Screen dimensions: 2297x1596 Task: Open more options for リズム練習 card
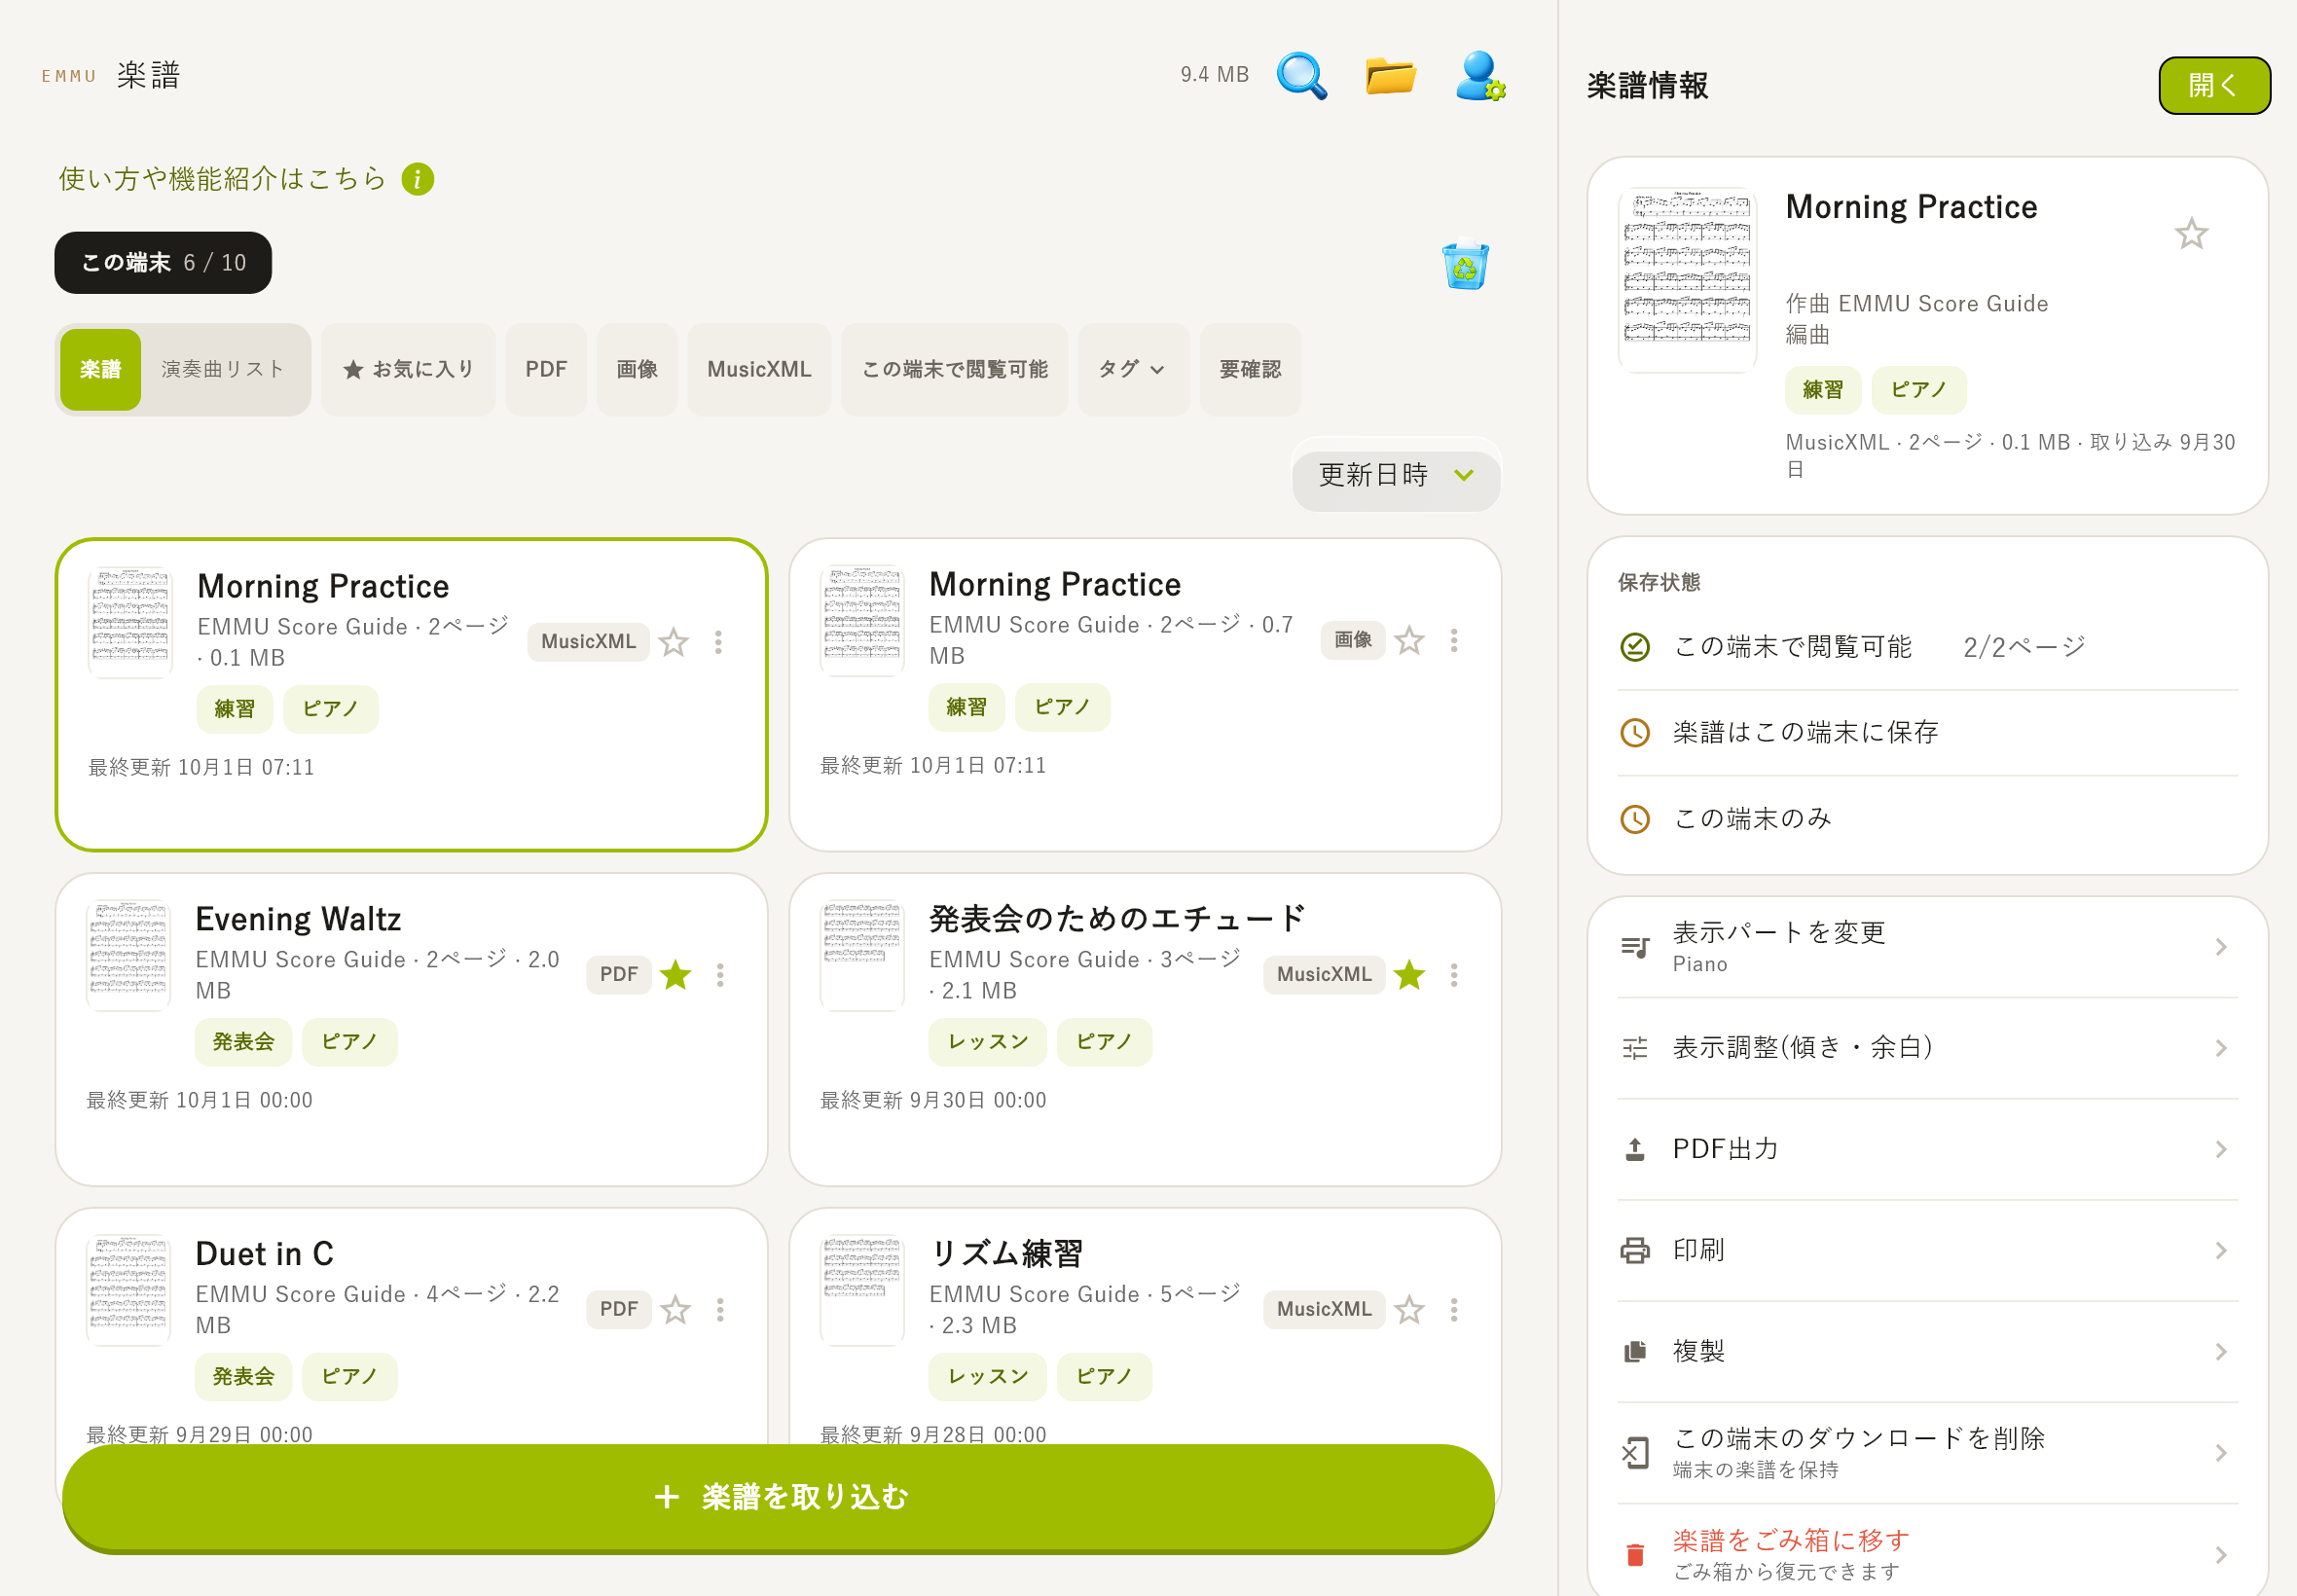[1453, 1309]
